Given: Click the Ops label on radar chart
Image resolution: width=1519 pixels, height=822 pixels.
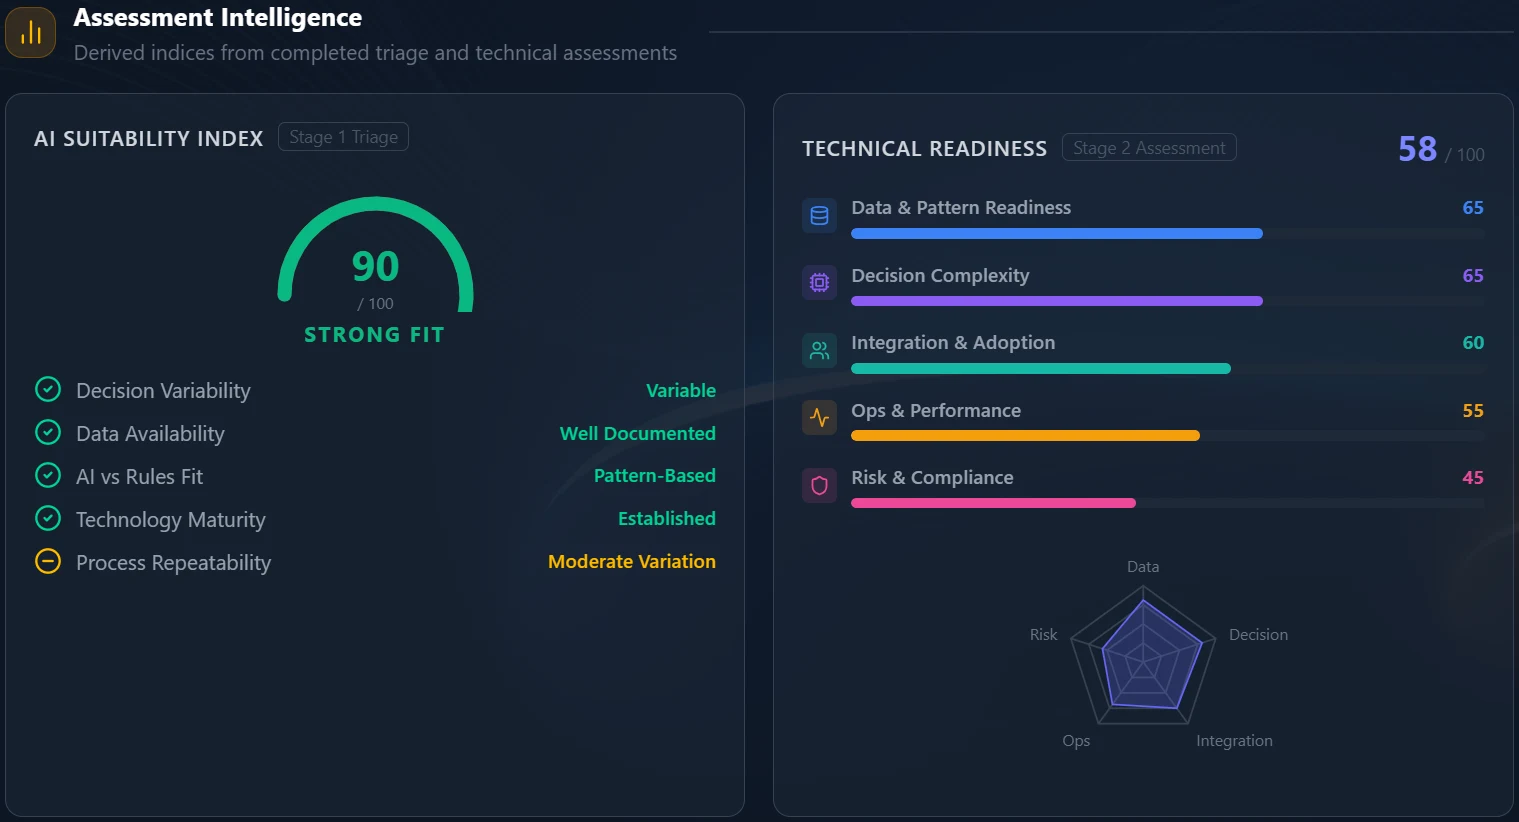Looking at the screenshot, I should pos(1076,741).
